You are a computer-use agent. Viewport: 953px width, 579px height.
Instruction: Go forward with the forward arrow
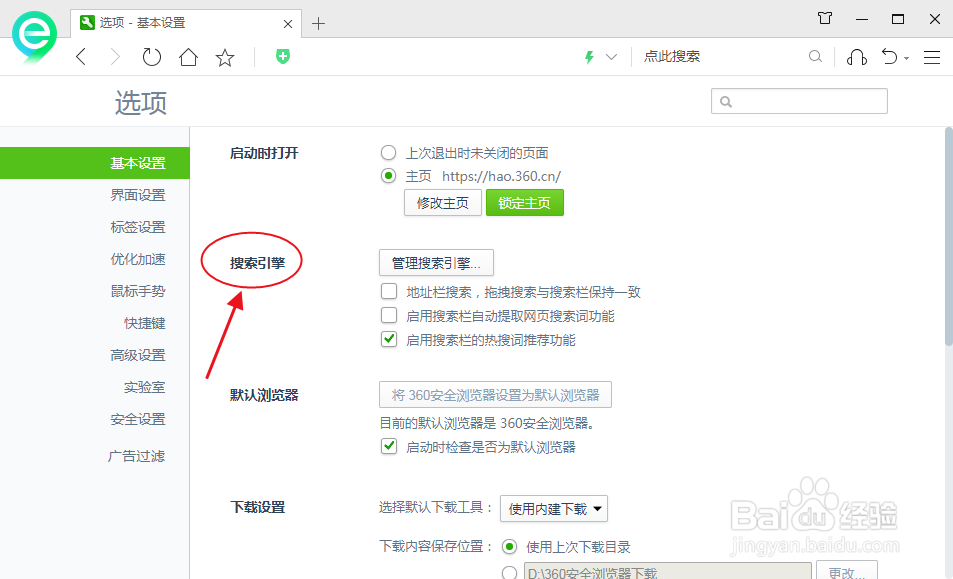[x=115, y=57]
